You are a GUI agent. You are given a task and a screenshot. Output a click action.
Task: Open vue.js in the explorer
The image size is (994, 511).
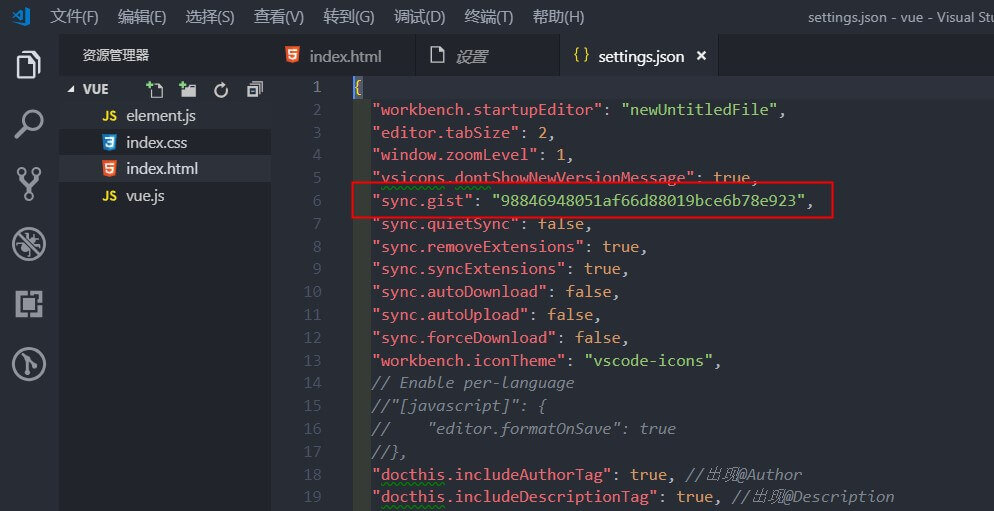(145, 195)
